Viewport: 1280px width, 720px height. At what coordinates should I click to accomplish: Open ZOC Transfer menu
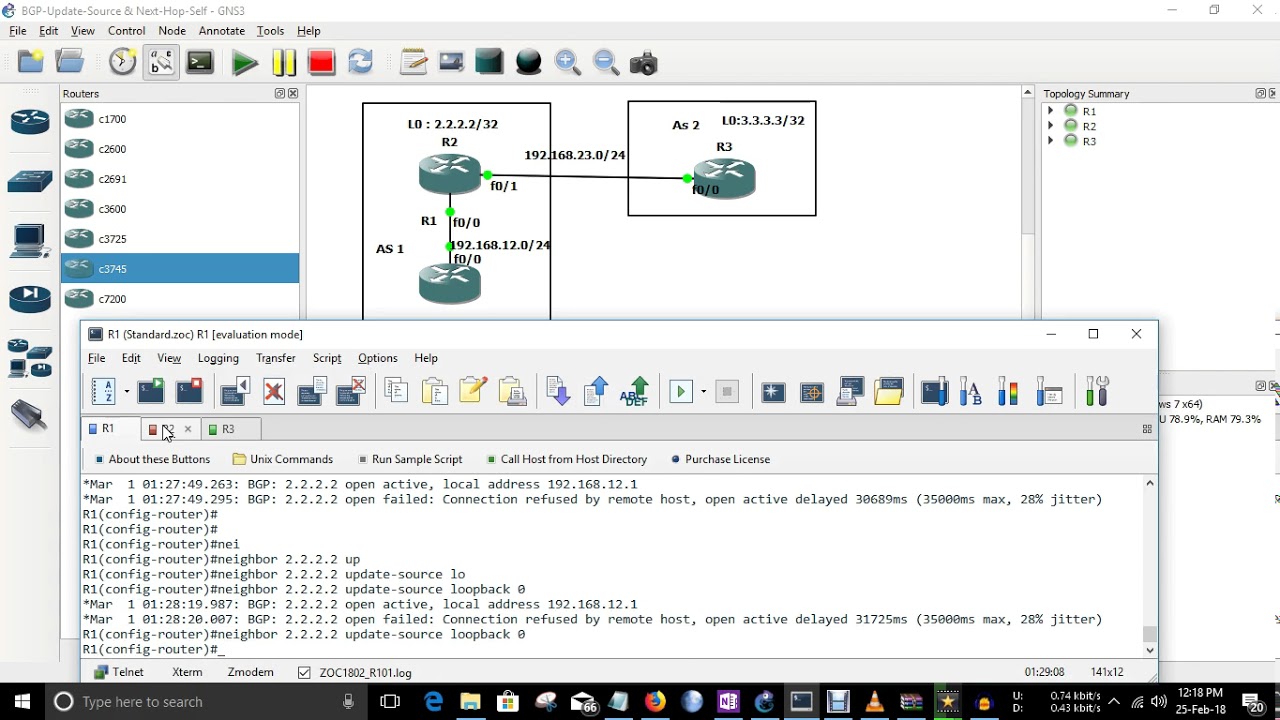click(275, 358)
